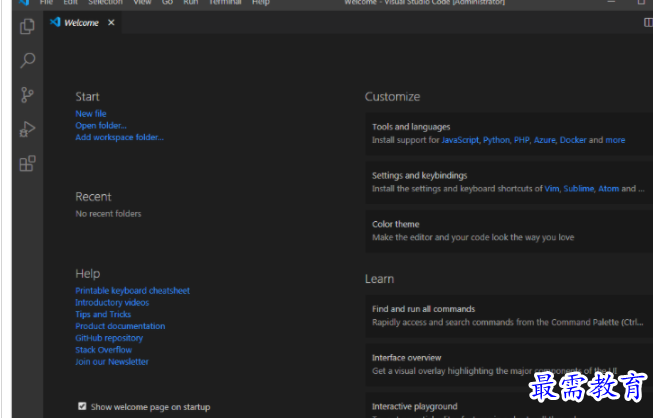The image size is (653, 418).
Task: Install Vim keybindings link
Action: coord(552,189)
